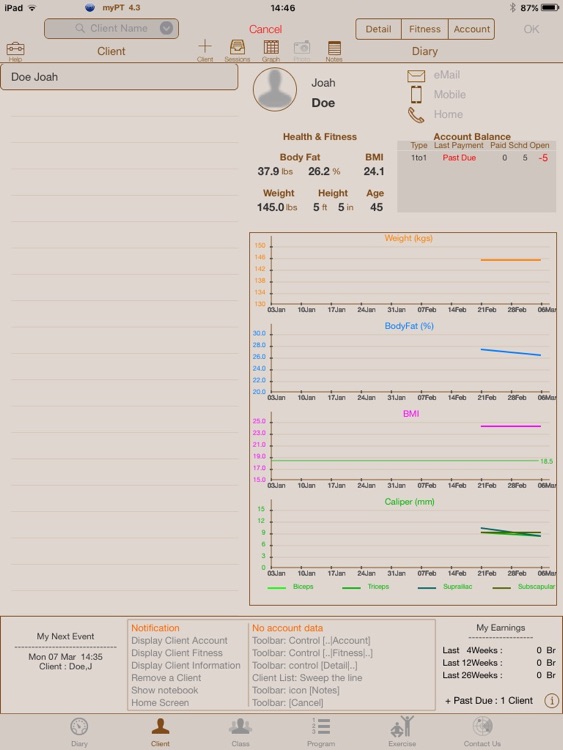Open the Sessions inbox icon
The width and height of the screenshot is (563, 750).
pyautogui.click(x=237, y=47)
